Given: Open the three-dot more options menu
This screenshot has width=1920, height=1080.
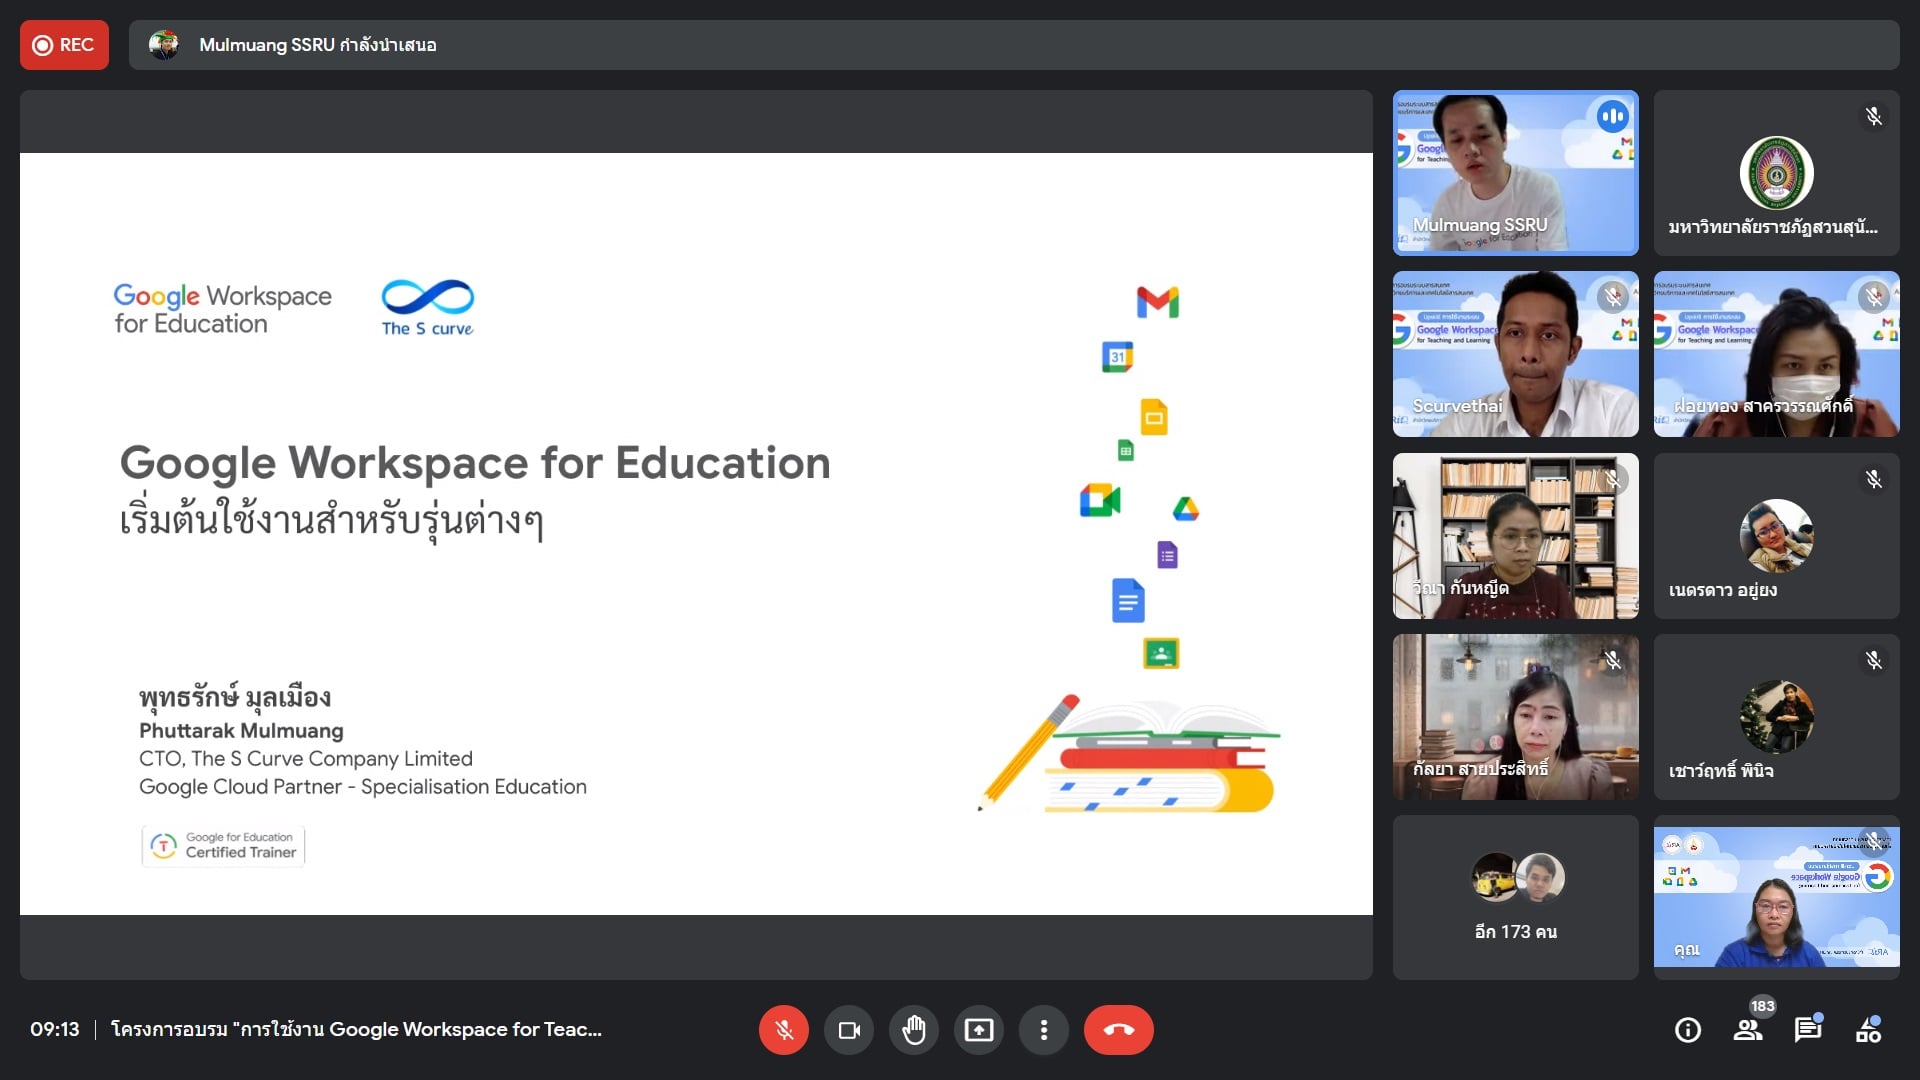Looking at the screenshot, I should tap(1044, 1030).
